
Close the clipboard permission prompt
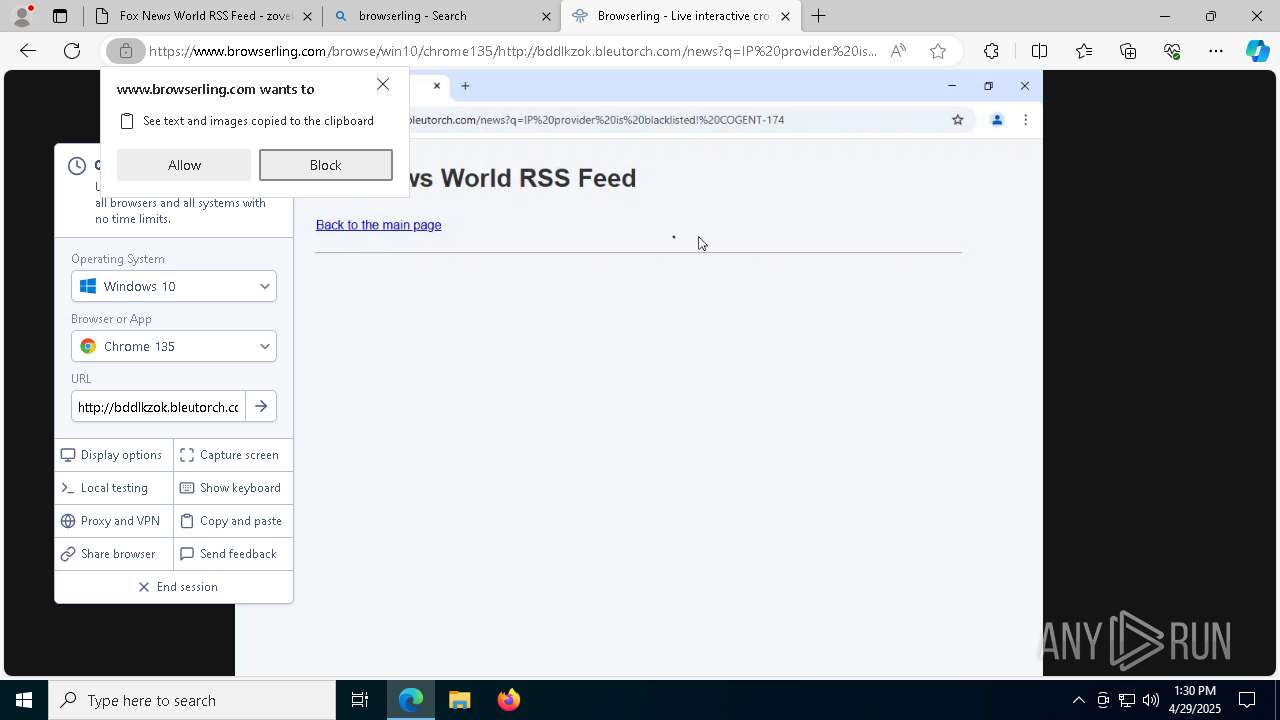pos(383,85)
